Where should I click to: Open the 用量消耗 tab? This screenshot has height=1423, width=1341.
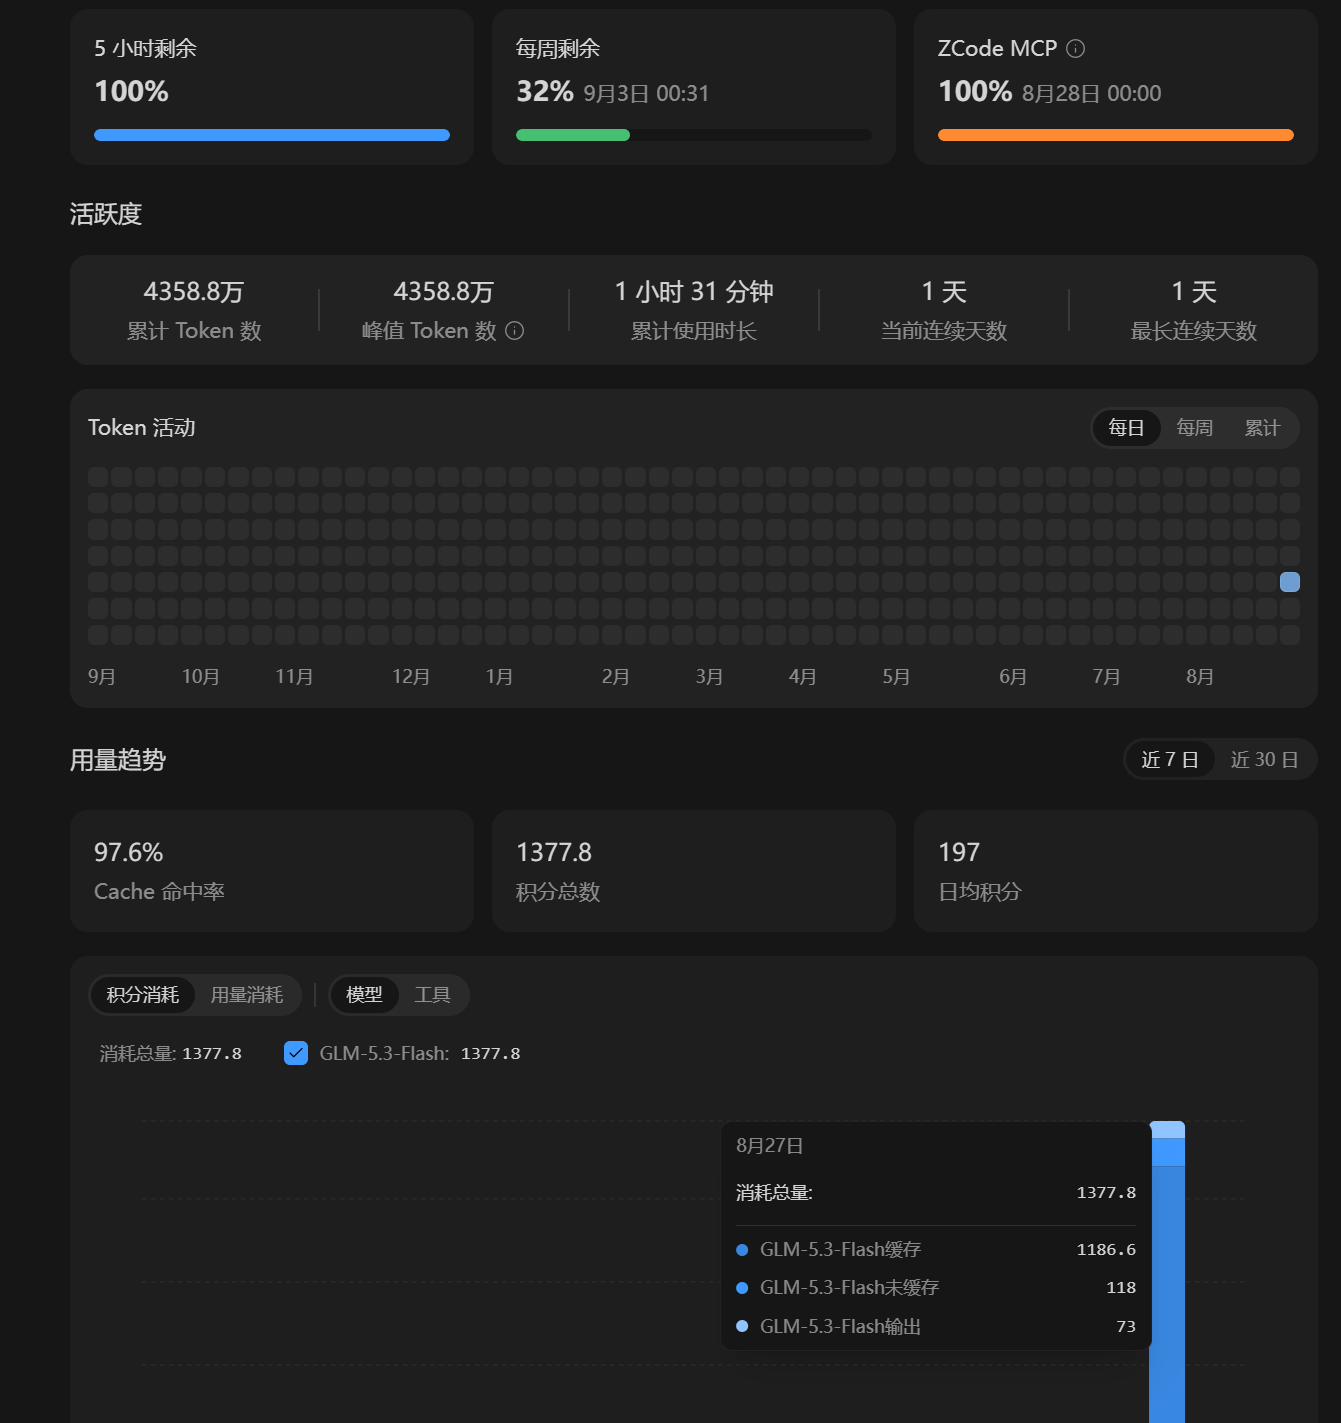247,995
